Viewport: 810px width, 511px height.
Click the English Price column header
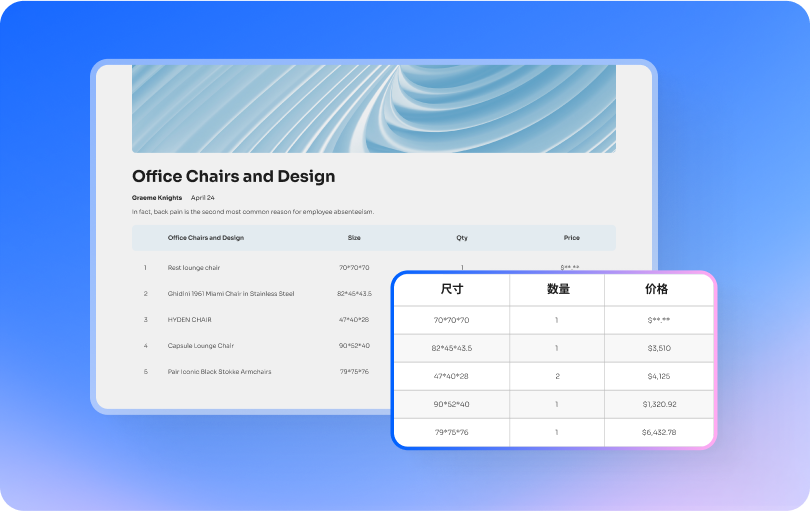coord(571,238)
